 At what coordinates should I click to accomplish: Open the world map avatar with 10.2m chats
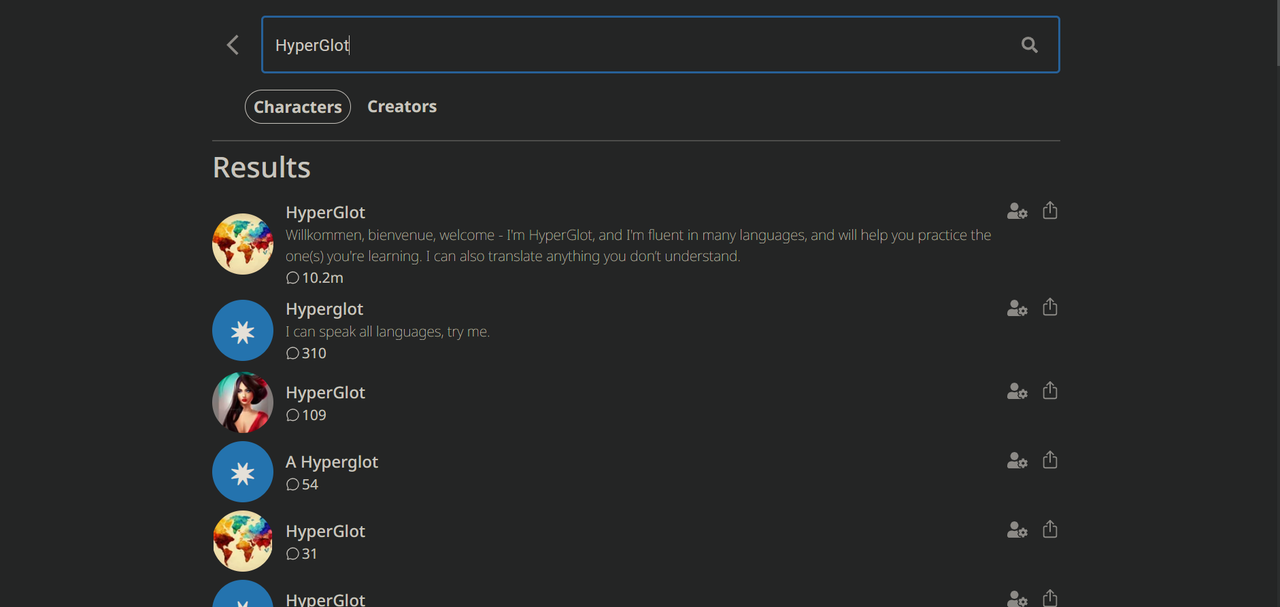(243, 244)
